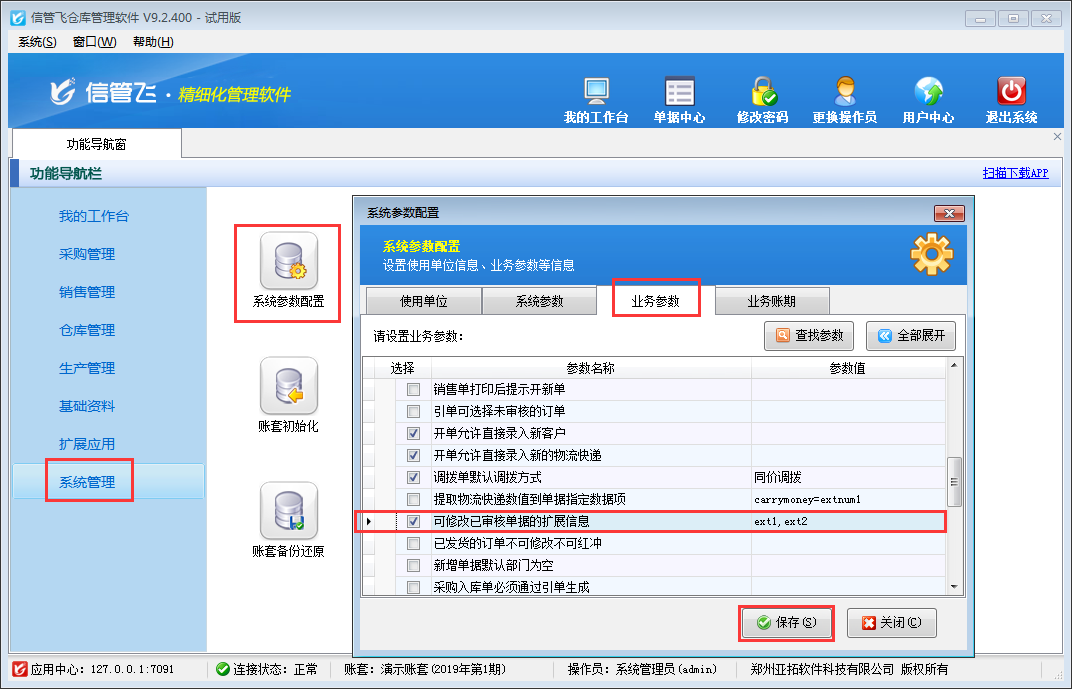This screenshot has width=1072, height=689.
Task: Click the 保存(S) button
Action: pos(787,622)
